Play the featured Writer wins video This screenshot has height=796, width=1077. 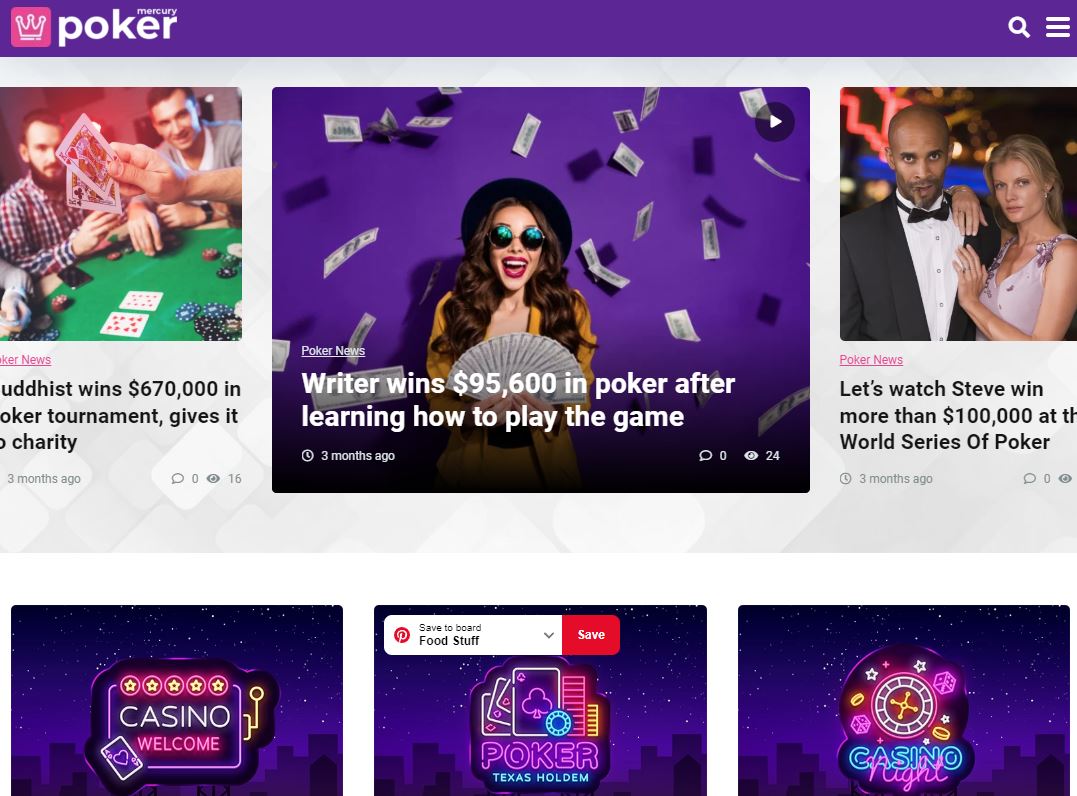point(775,122)
